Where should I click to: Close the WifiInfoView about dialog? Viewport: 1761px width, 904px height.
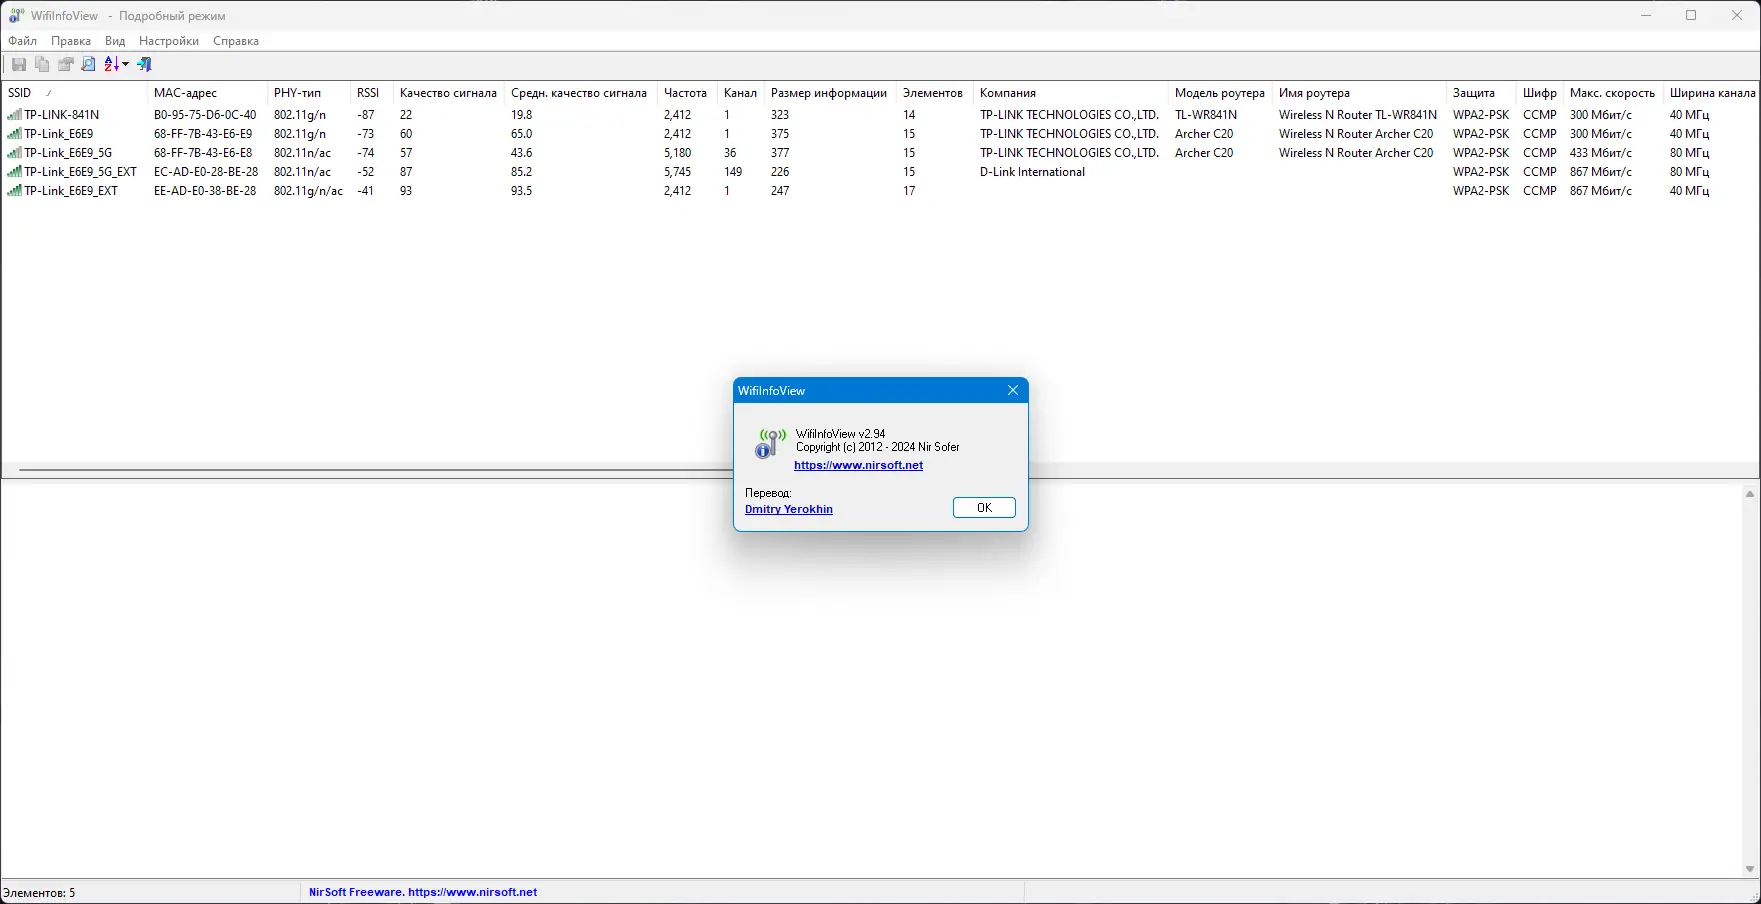click(1013, 390)
